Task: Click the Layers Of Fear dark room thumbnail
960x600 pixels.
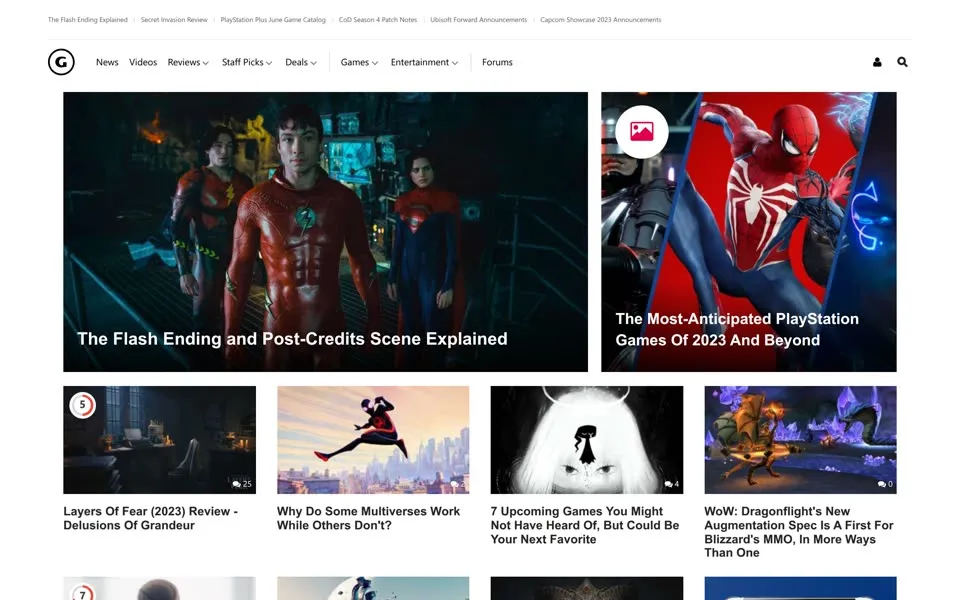Action: click(159, 440)
